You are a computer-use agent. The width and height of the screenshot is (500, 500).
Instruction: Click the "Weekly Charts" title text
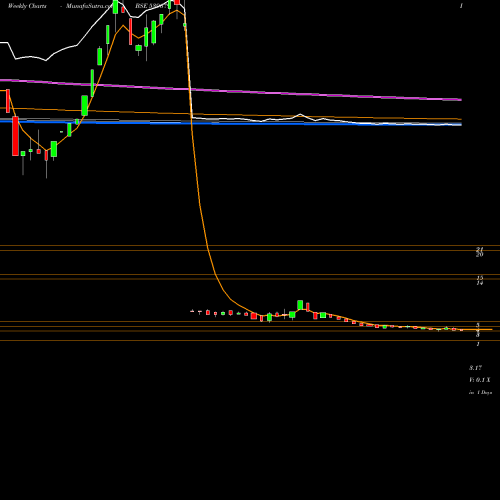point(27,6)
